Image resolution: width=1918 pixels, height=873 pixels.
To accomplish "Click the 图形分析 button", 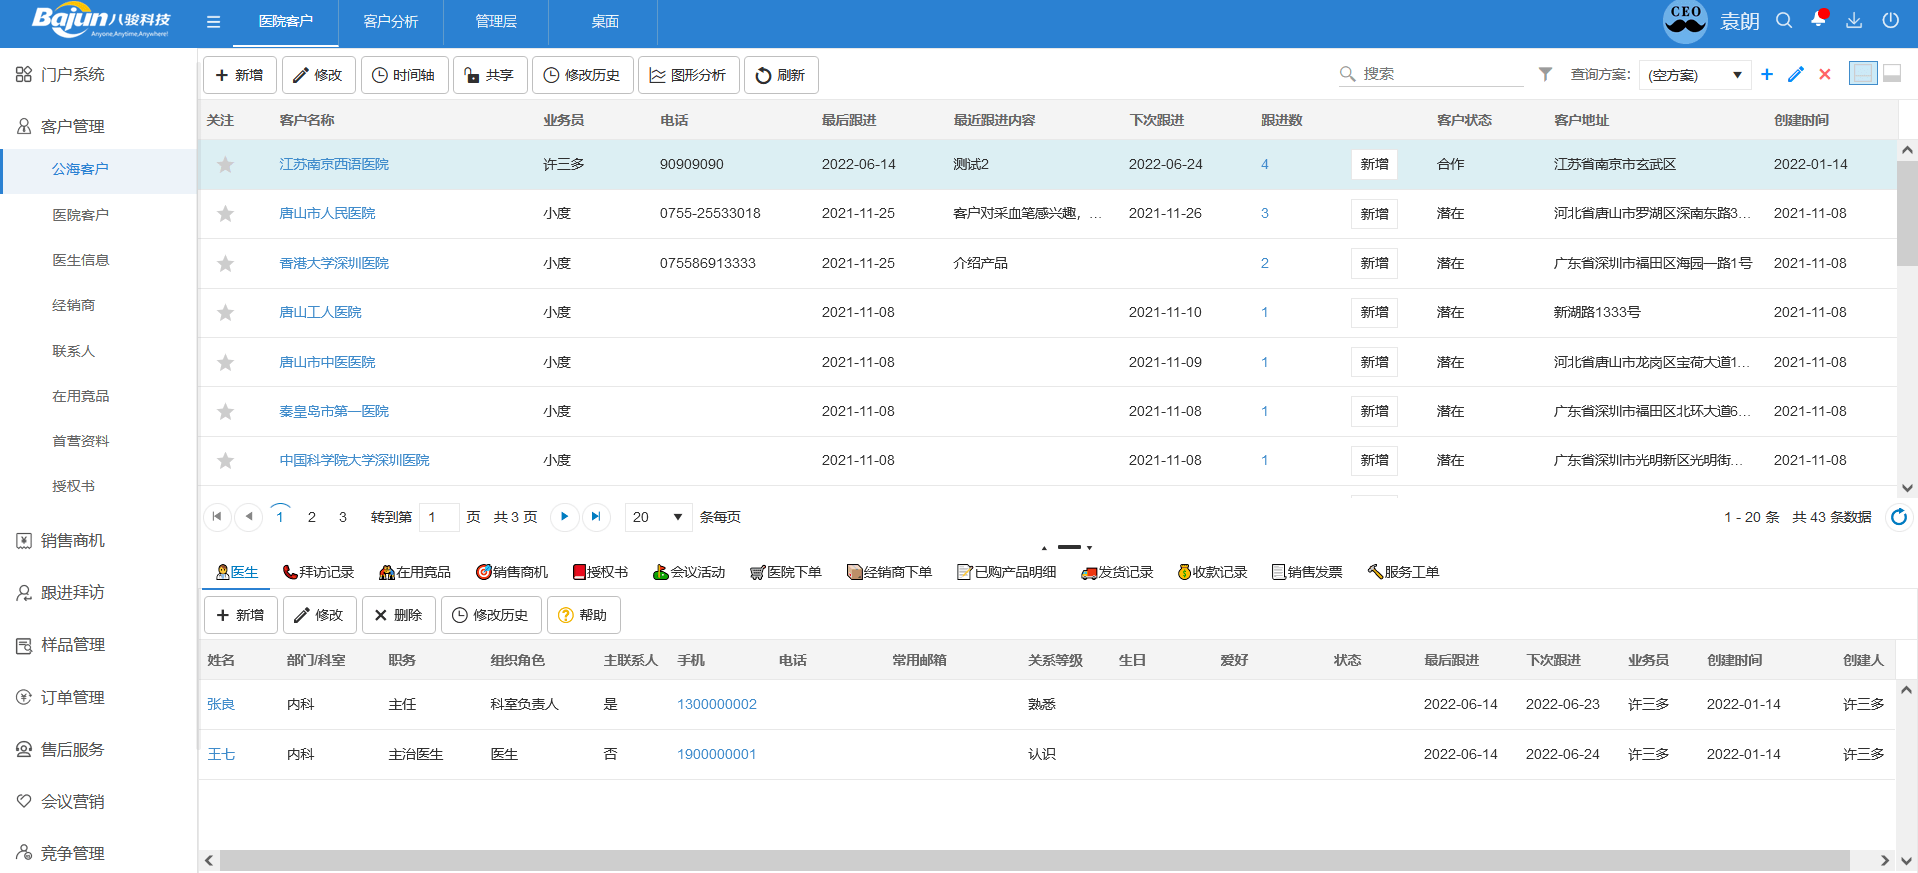I will click(688, 75).
